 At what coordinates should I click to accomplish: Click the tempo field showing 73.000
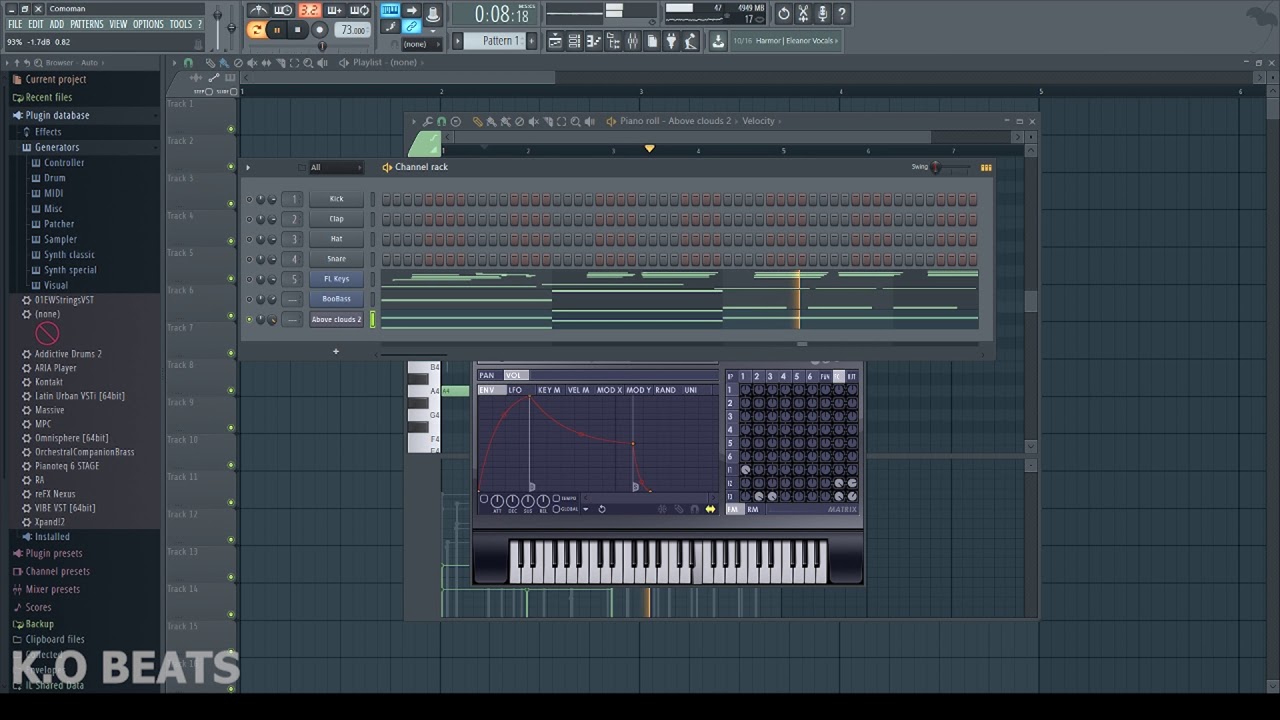coord(351,30)
